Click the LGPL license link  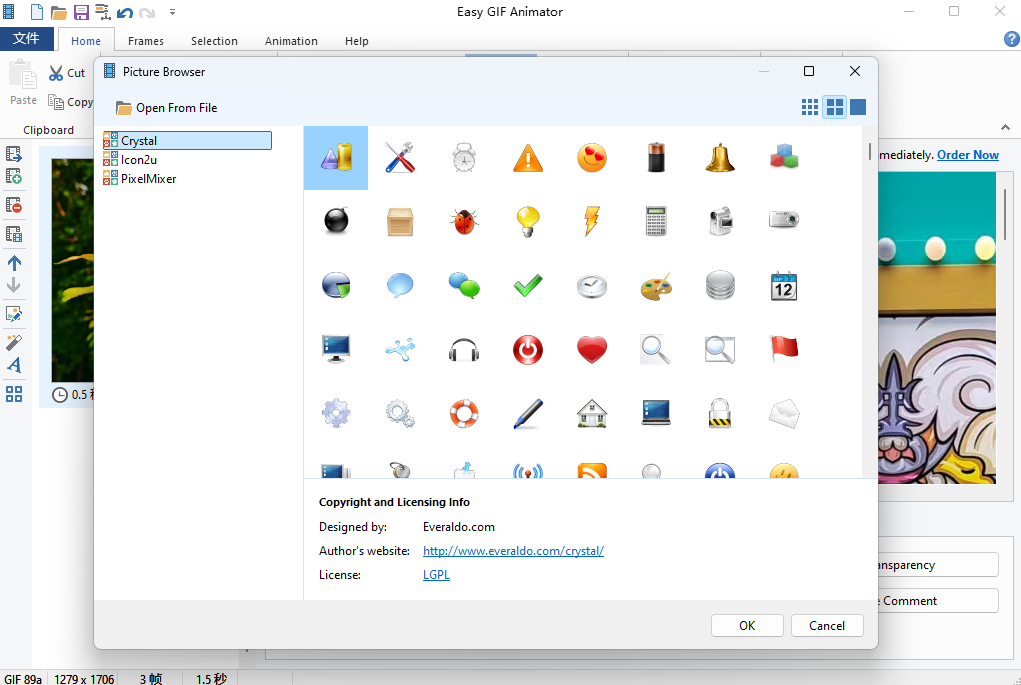coord(436,574)
